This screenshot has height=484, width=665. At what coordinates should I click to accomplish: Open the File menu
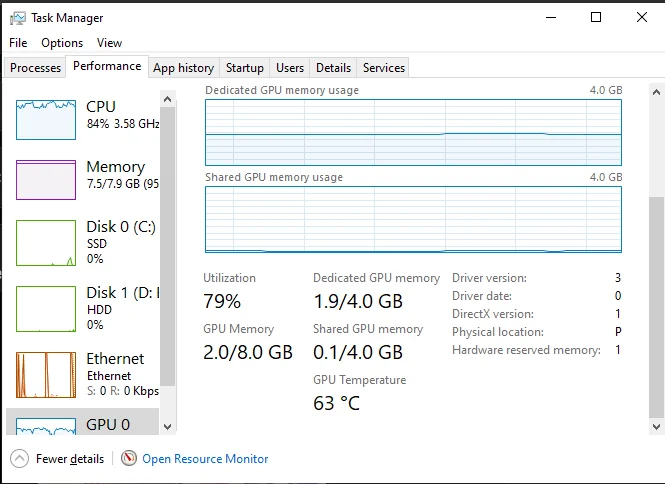18,43
